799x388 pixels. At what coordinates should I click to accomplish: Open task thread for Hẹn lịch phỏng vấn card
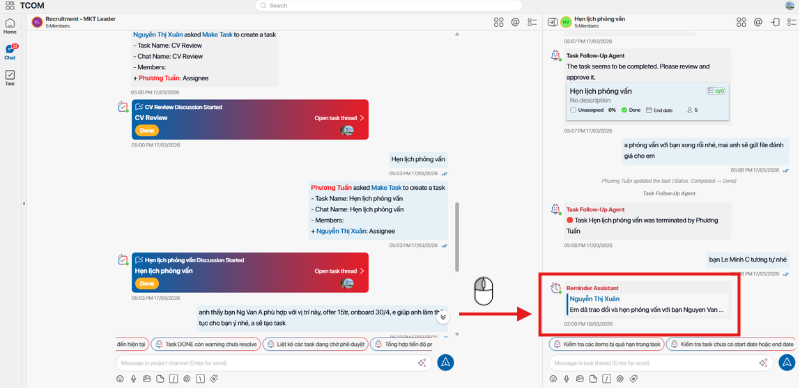pos(339,271)
